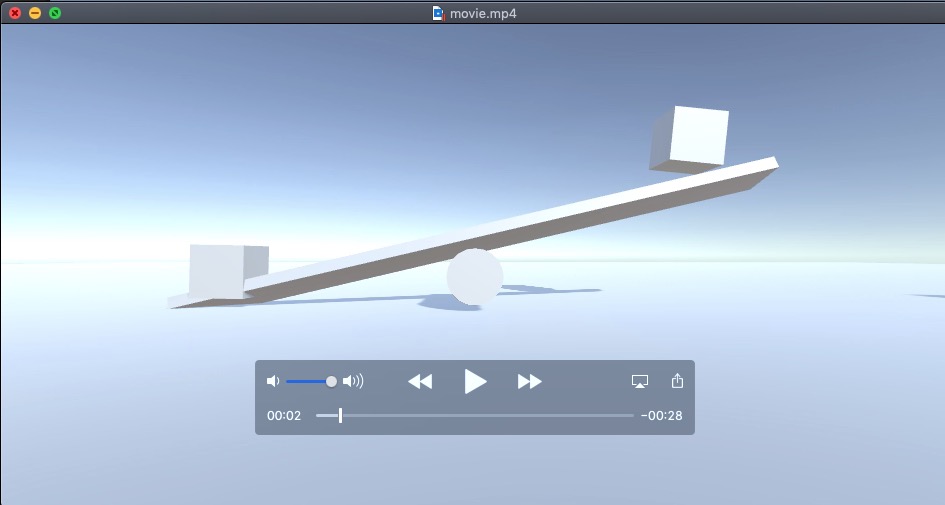Screen dimensions: 945x505
Task: Click the elapsed time 00:02 label
Action: tap(284, 415)
